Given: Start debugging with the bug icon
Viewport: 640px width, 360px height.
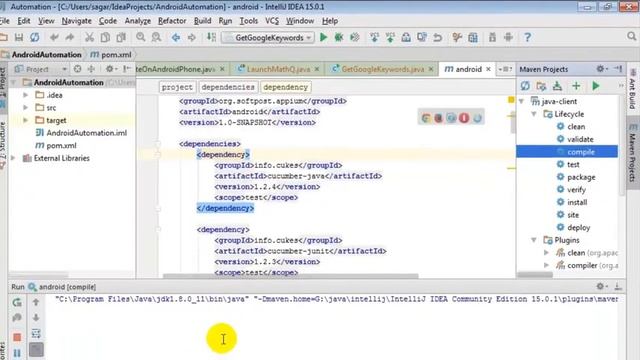Looking at the screenshot, I should point(338,38).
